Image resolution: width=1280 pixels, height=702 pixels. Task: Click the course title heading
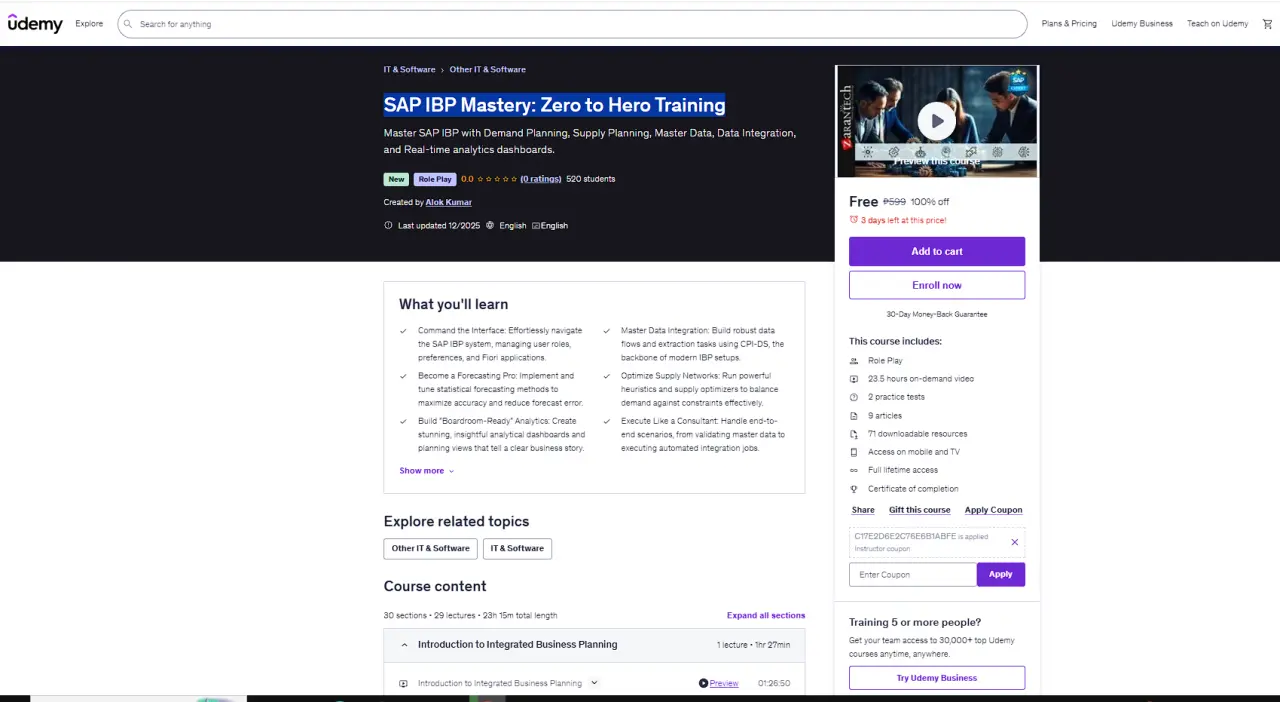click(555, 105)
